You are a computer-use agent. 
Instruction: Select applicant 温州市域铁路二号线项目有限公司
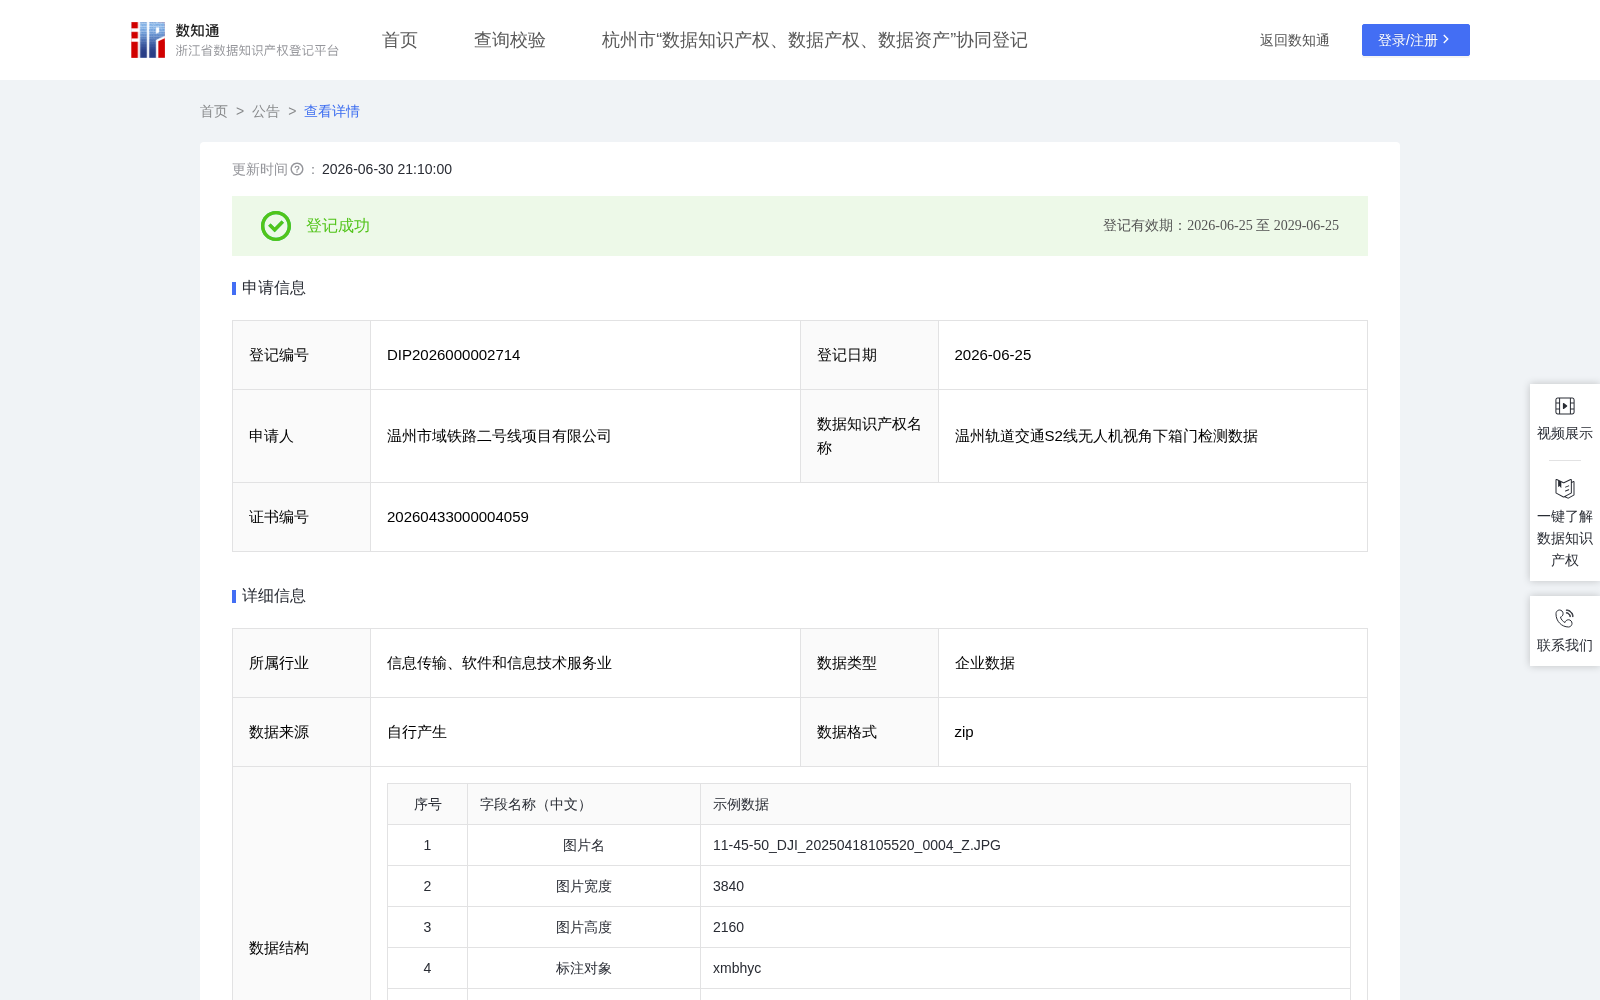[x=499, y=436]
